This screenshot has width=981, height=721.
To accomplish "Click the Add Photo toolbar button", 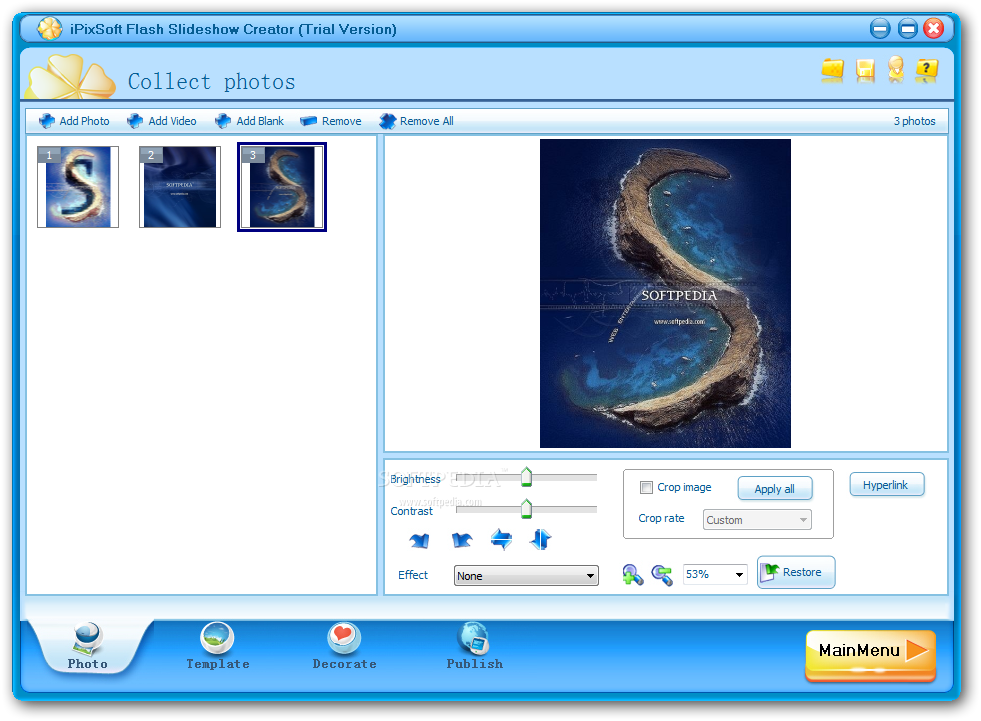I will click(74, 121).
